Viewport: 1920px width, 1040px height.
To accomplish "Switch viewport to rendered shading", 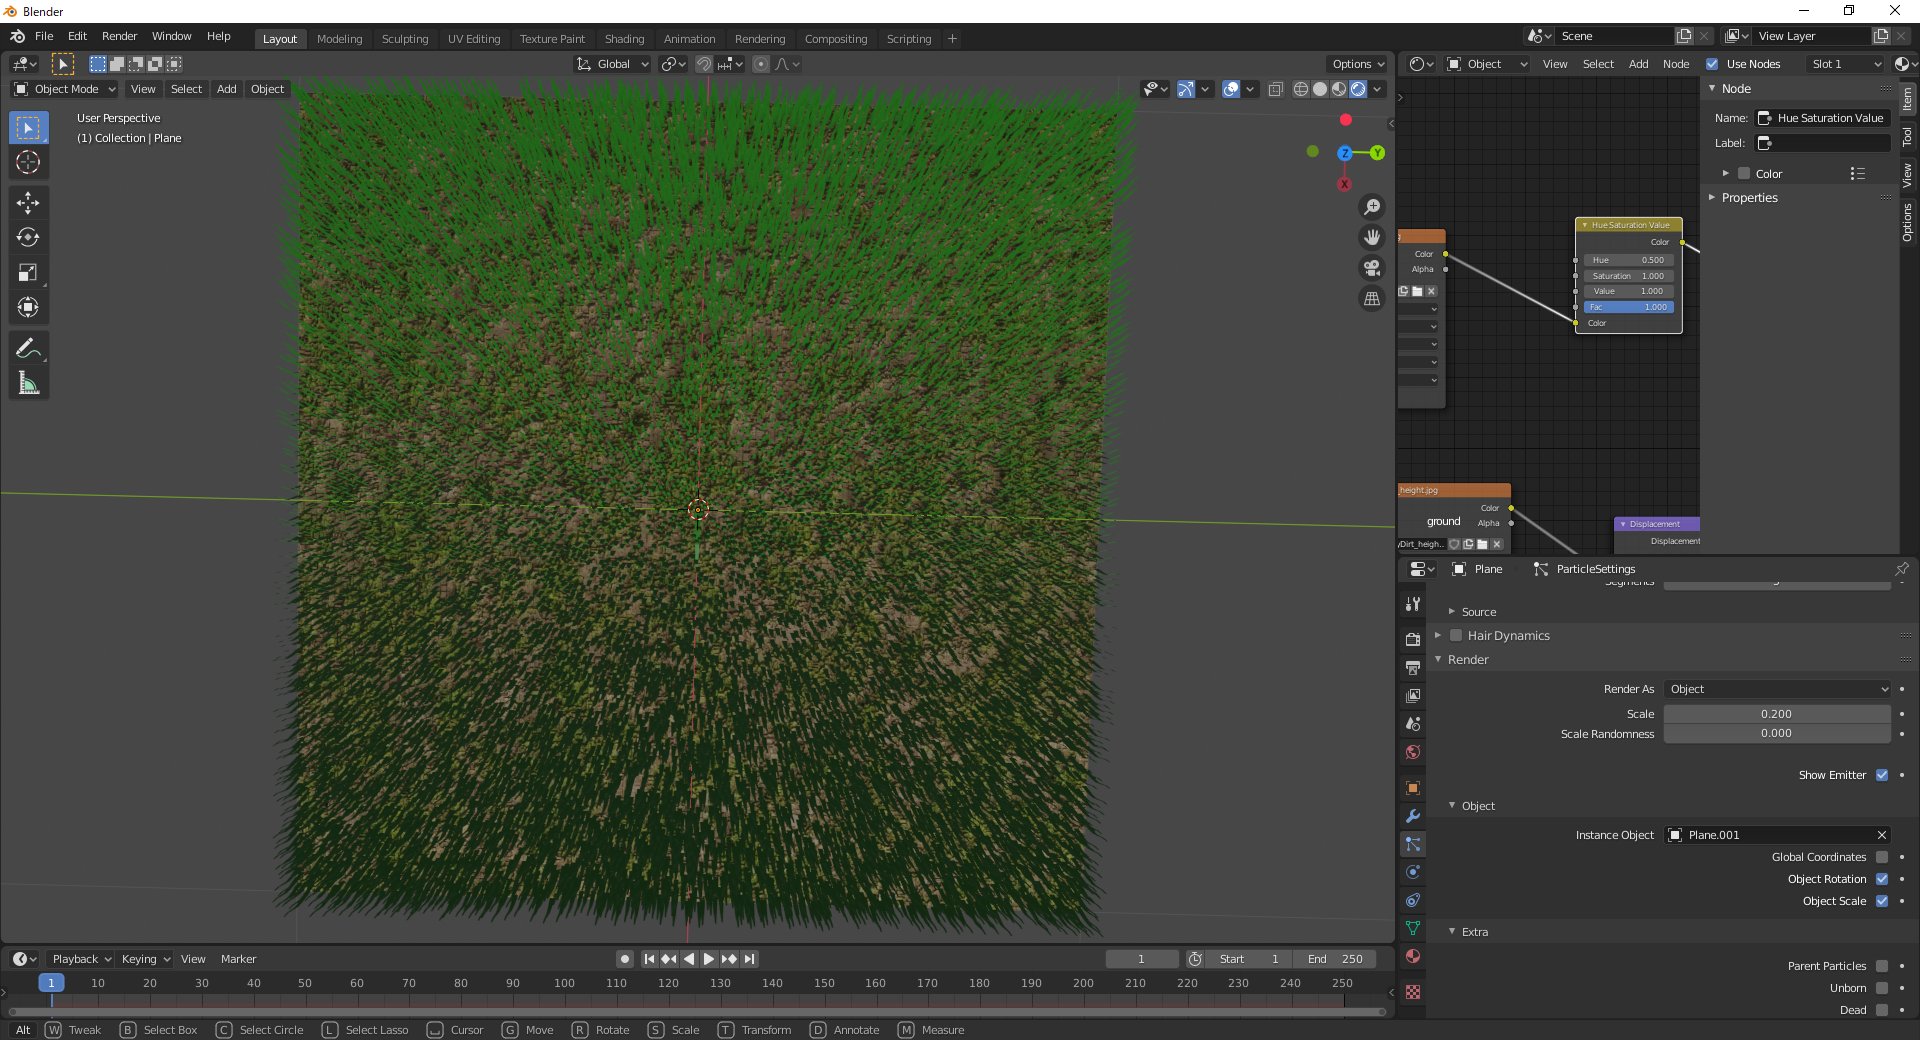I will coord(1358,89).
